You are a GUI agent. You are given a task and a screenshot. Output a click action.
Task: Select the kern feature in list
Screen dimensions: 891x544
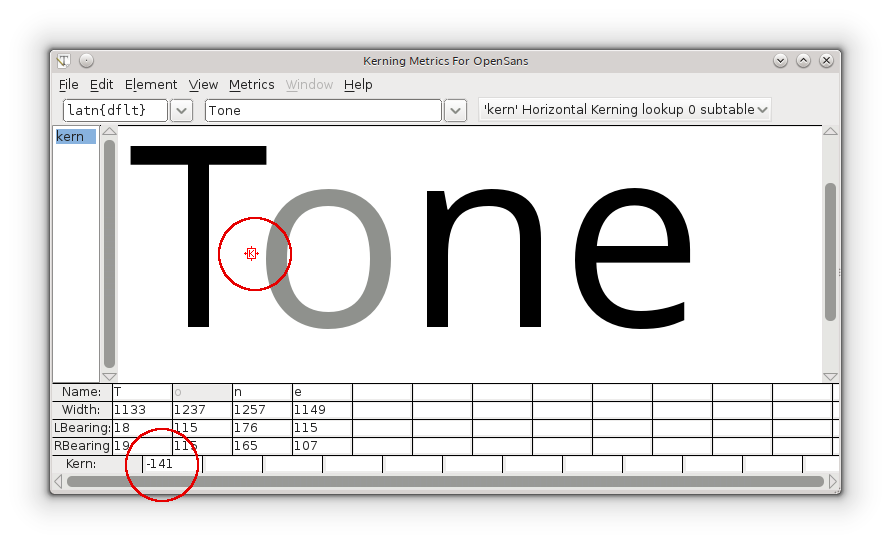[x=71, y=137]
